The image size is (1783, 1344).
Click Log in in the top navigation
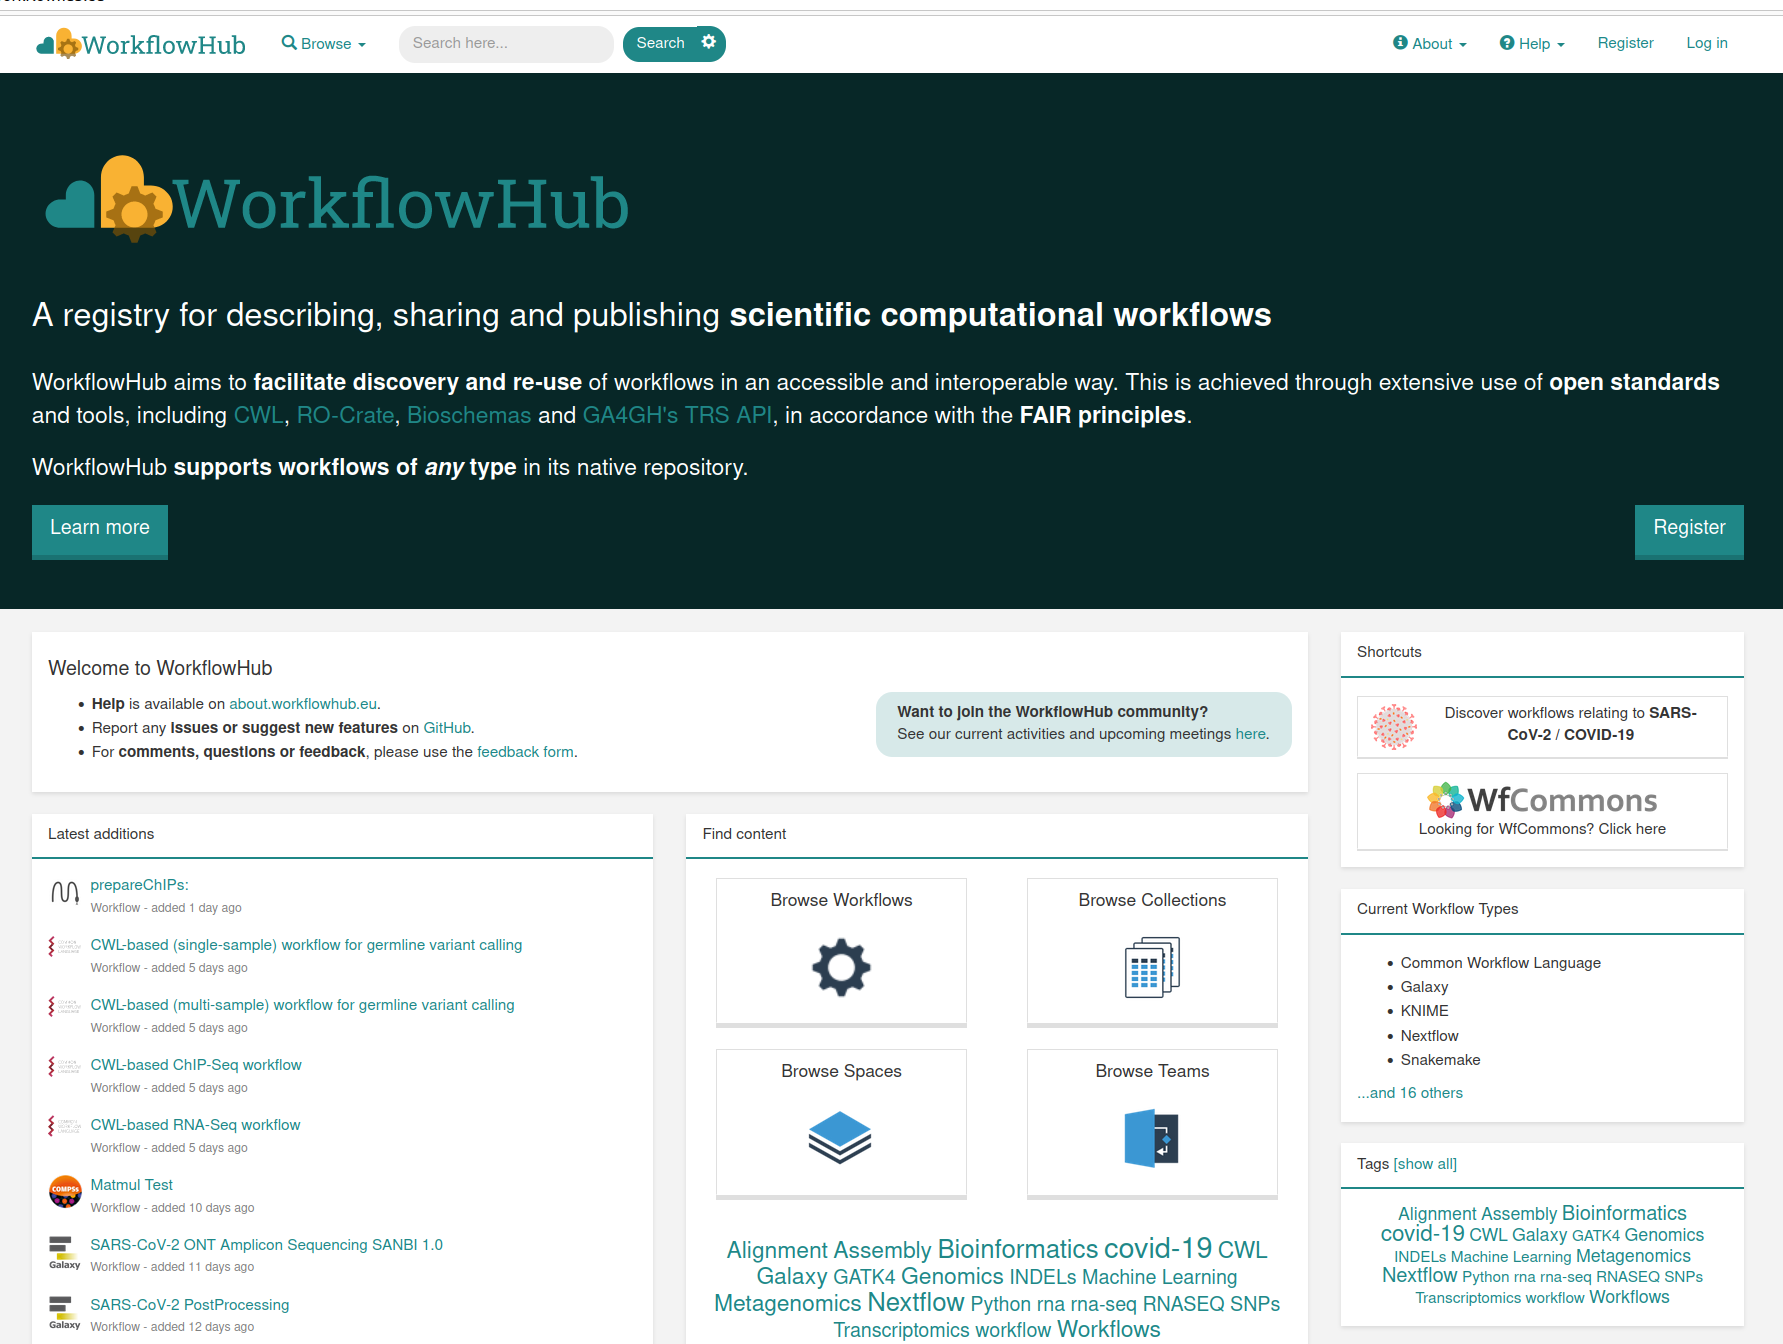(1707, 43)
